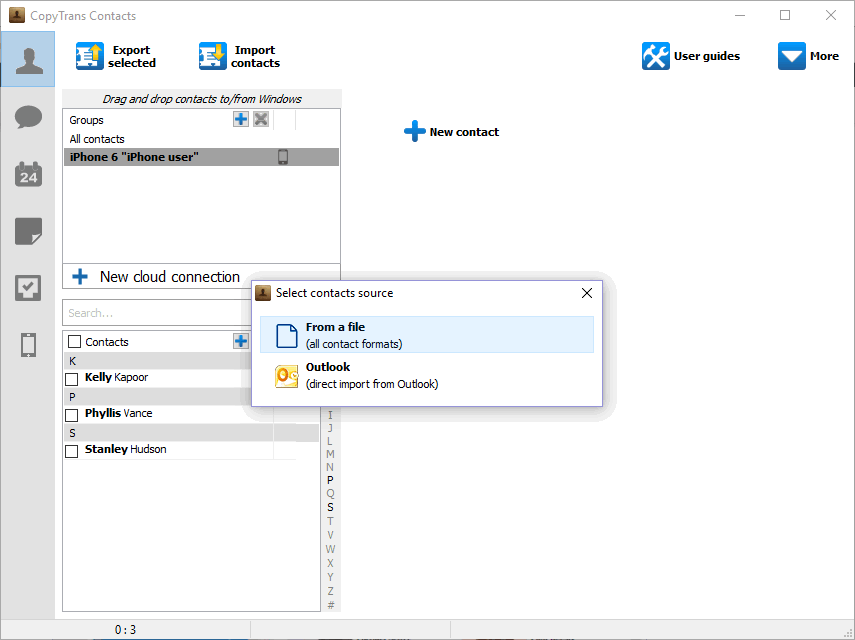
Task: Open the Calendar section in sidebar
Action: click(28, 174)
